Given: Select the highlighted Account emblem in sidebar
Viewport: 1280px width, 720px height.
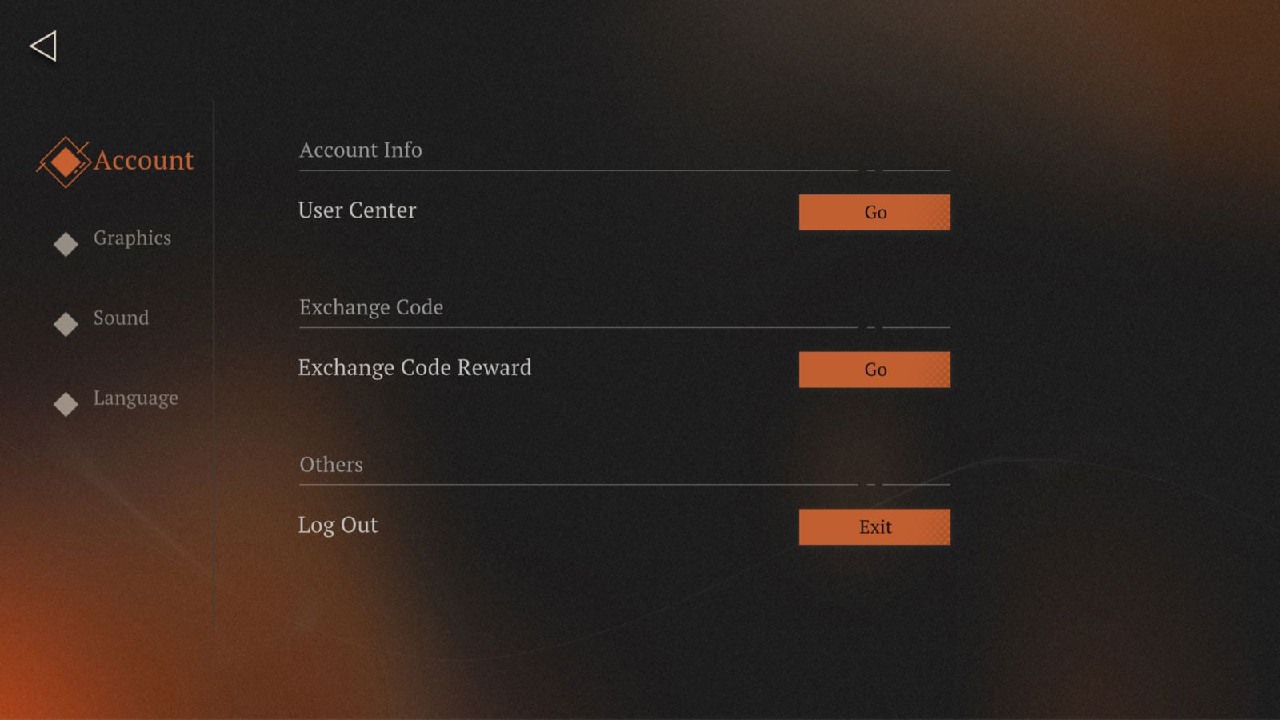Looking at the screenshot, I should (x=65, y=160).
